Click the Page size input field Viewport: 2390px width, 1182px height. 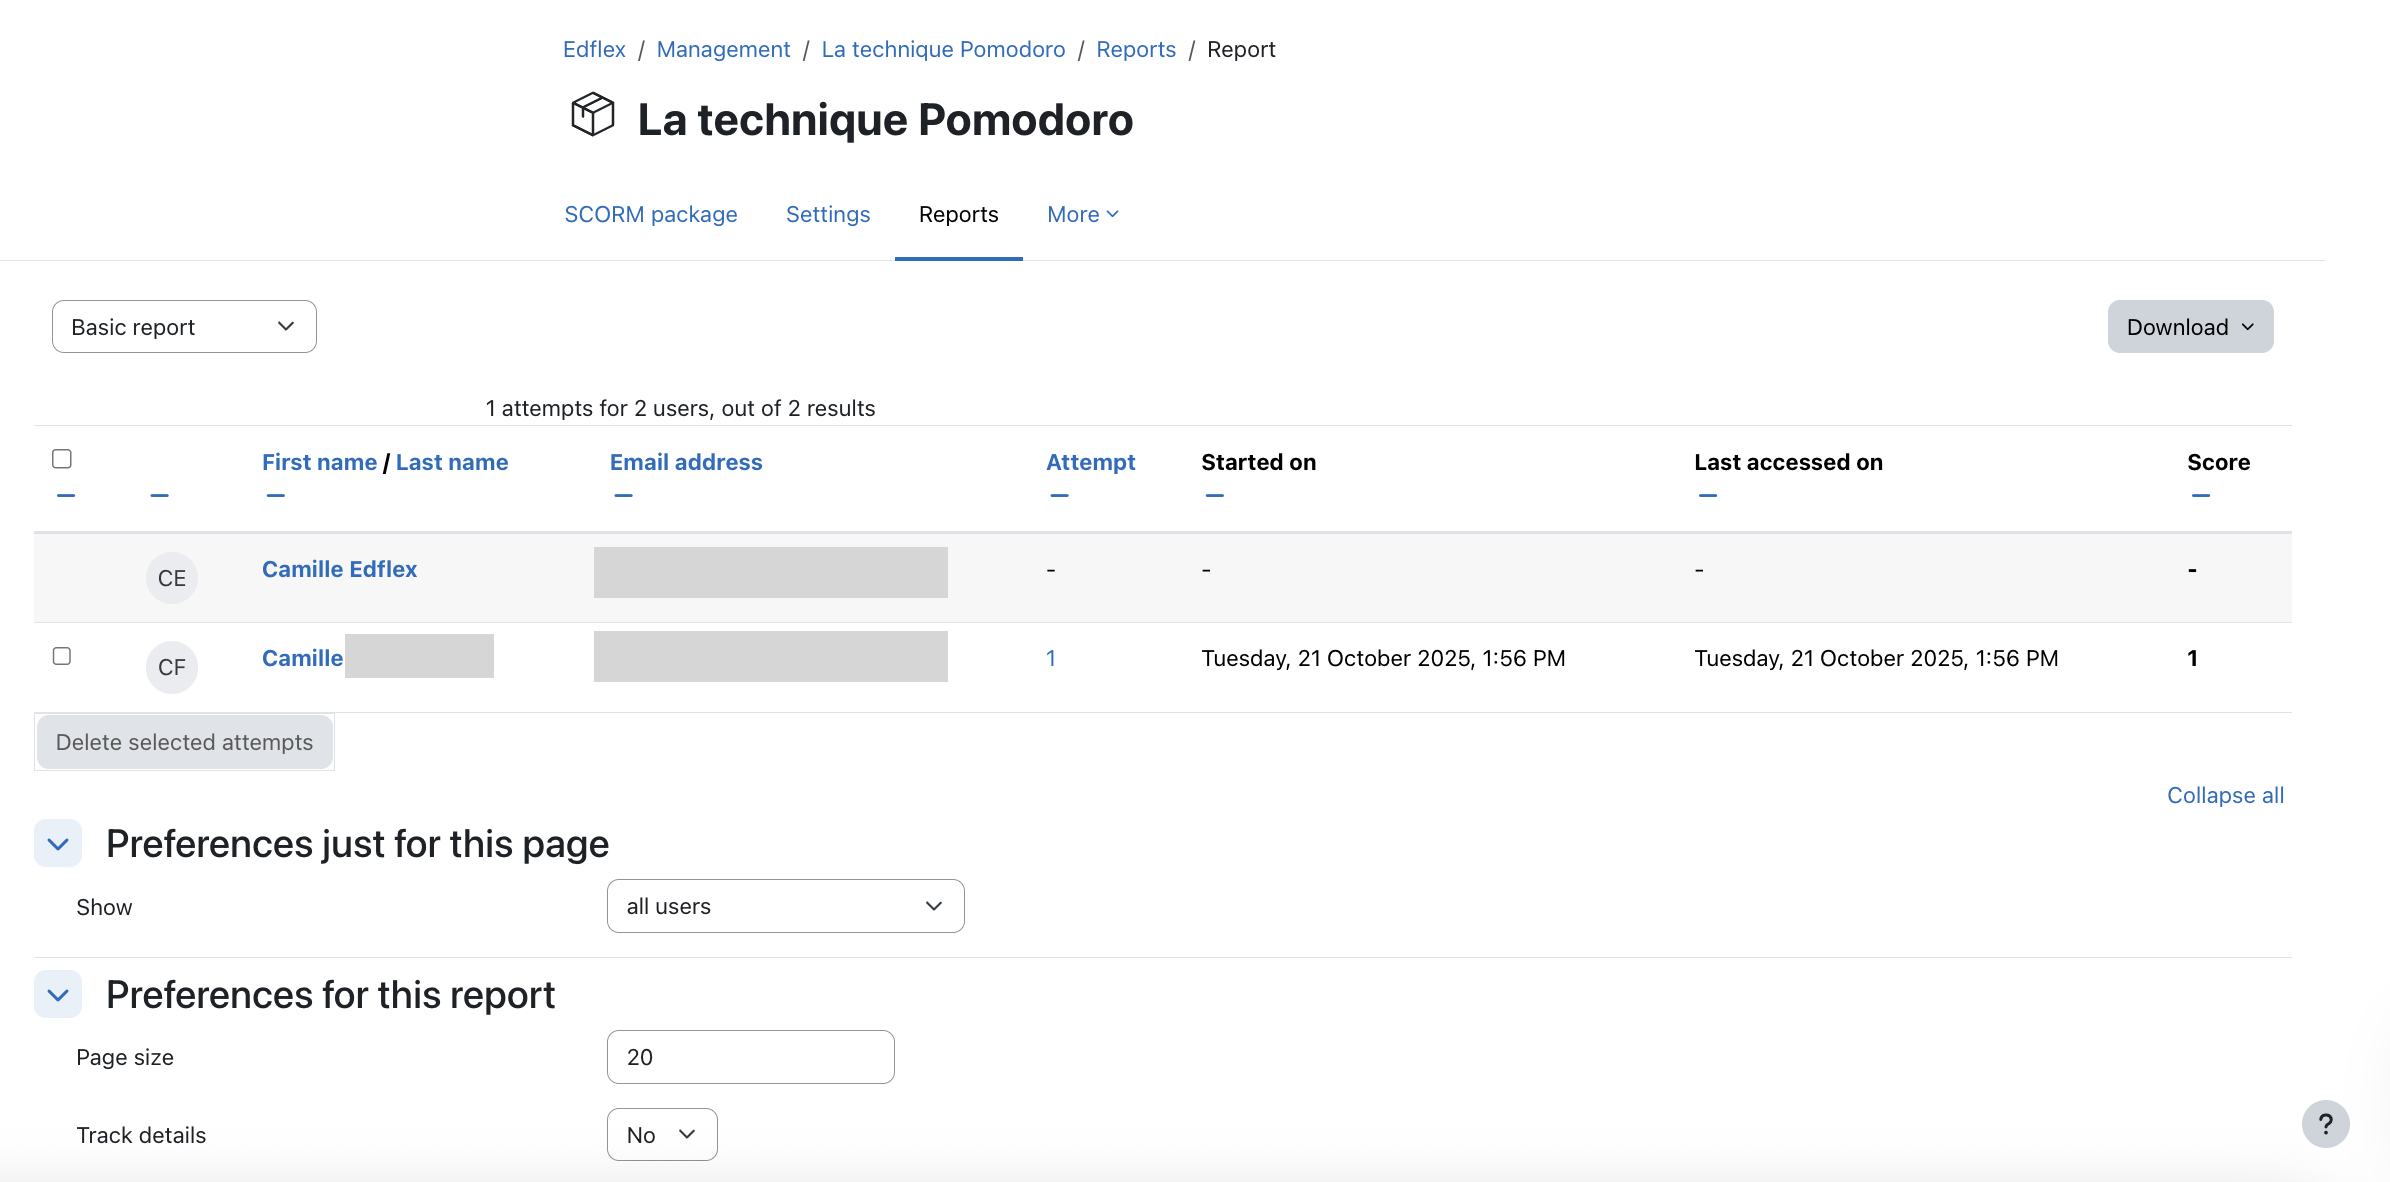tap(750, 1057)
